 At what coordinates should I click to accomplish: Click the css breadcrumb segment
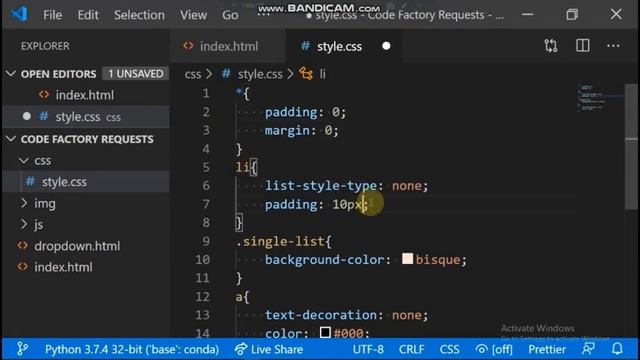click(x=193, y=74)
